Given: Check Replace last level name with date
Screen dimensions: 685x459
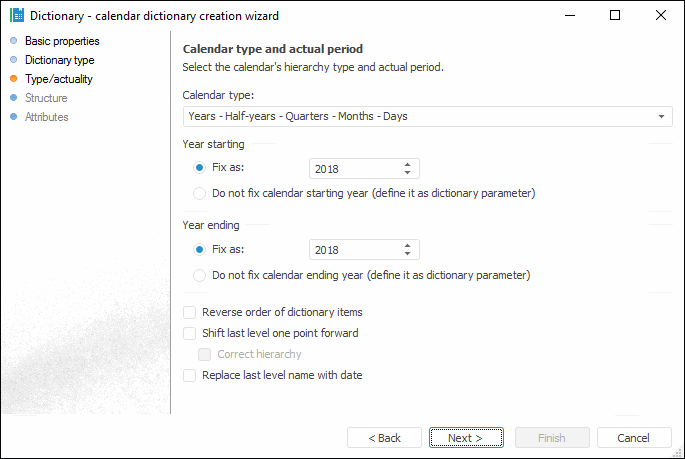Looking at the screenshot, I should 190,375.
